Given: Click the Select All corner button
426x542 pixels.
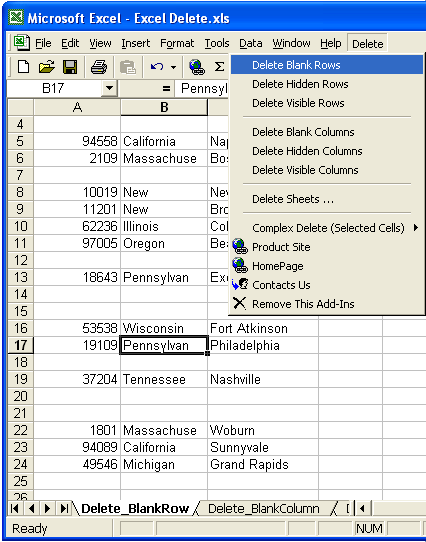Looking at the screenshot, I should [20, 107].
